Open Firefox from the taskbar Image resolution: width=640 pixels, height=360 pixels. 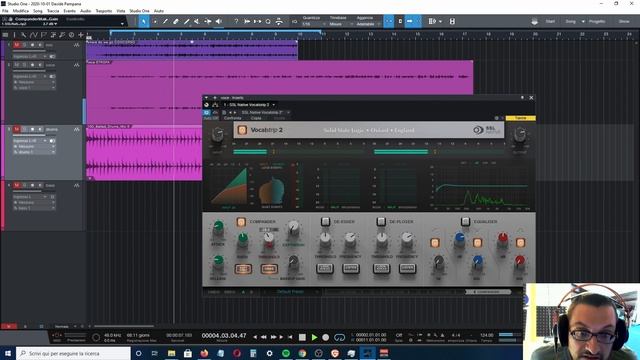204,353
